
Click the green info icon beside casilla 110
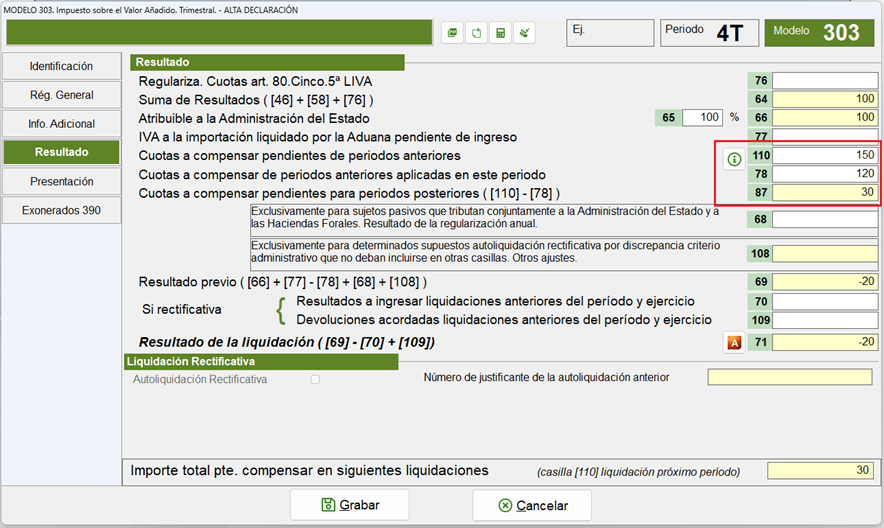[734, 159]
